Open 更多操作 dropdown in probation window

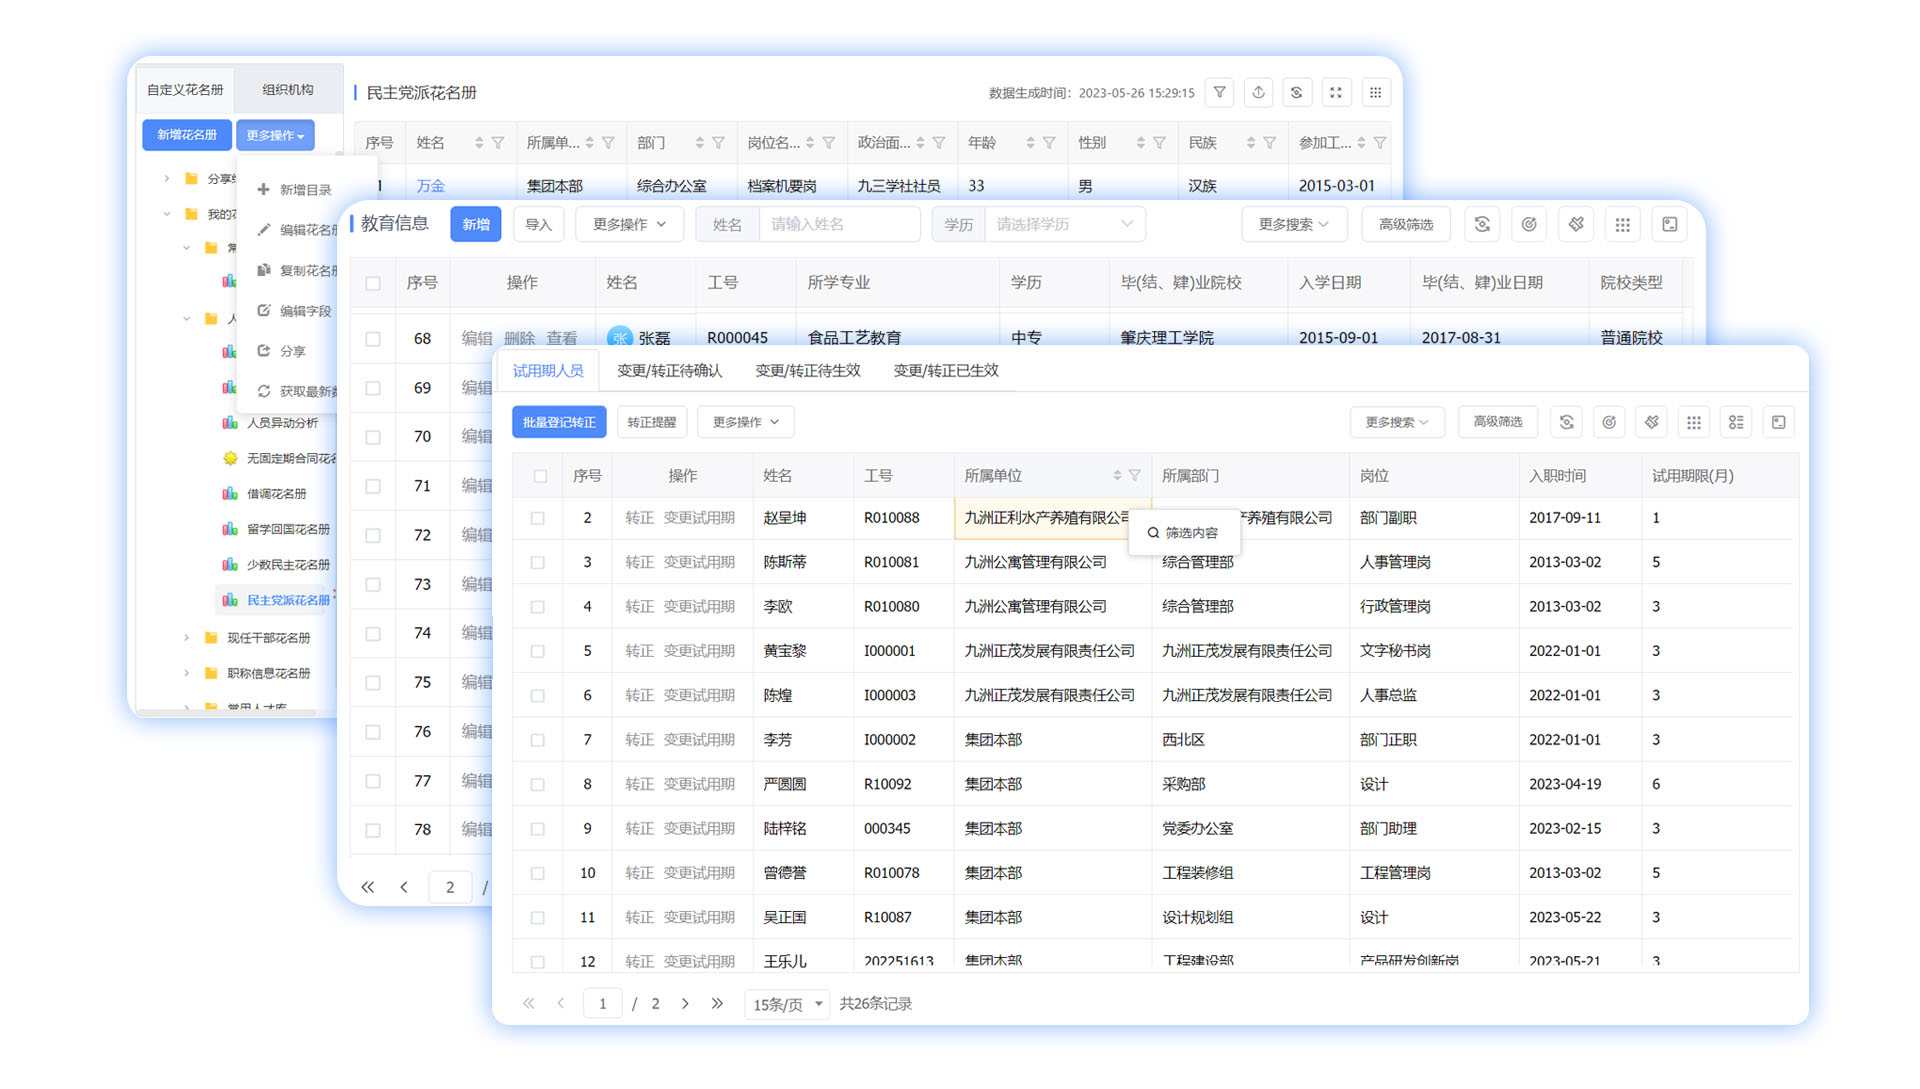(746, 422)
